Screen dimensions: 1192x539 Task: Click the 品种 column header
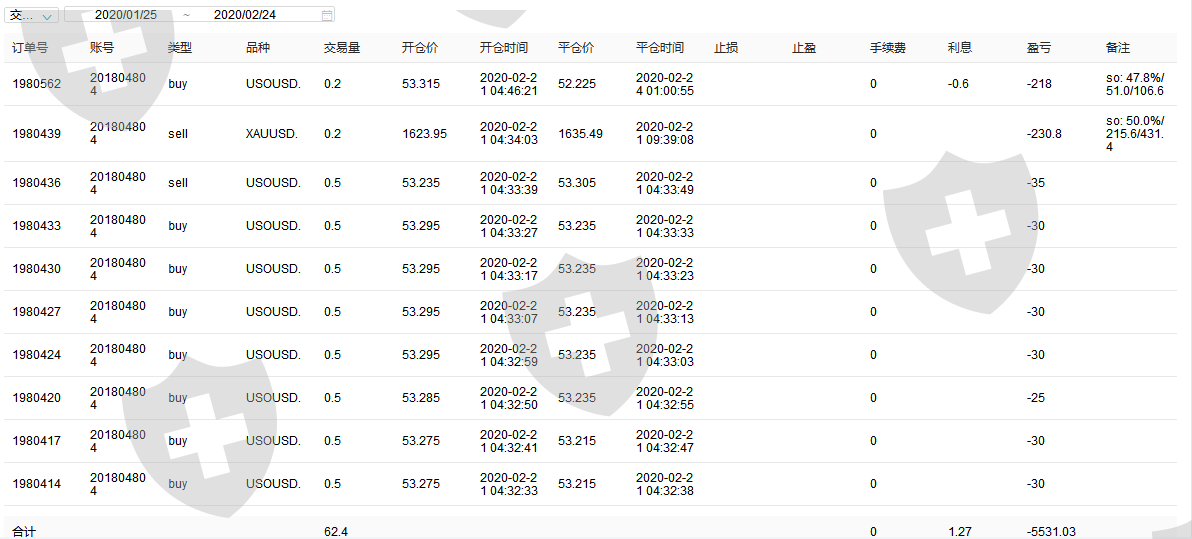258,48
